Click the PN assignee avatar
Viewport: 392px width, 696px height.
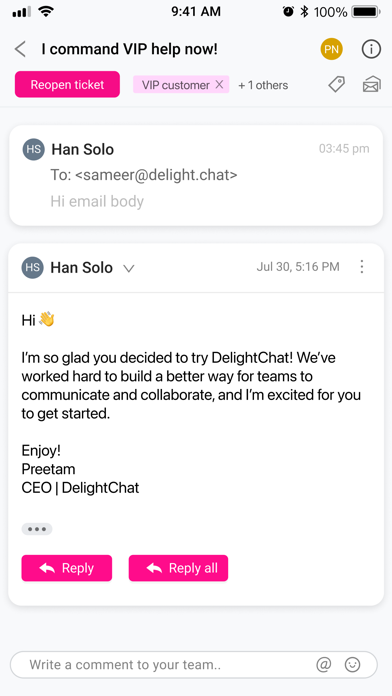pos(332,49)
